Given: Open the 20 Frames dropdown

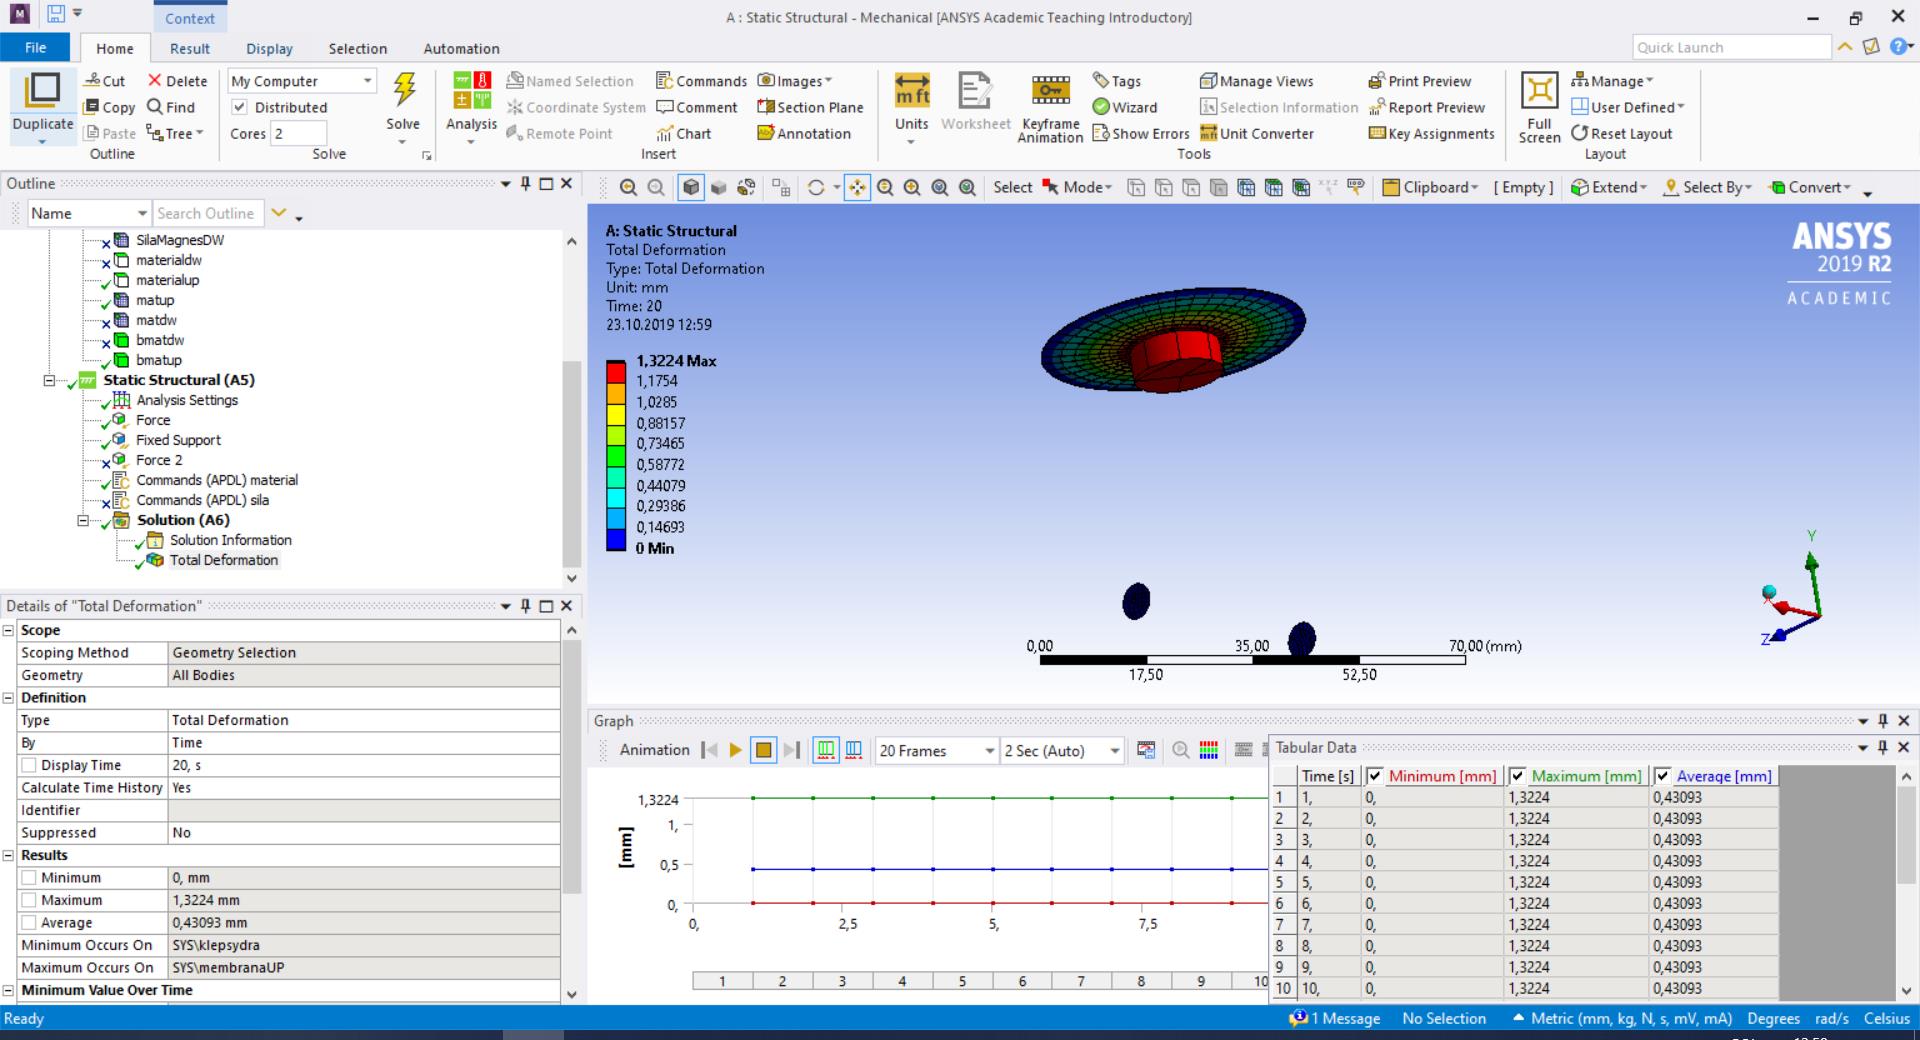Looking at the screenshot, I should (937, 750).
